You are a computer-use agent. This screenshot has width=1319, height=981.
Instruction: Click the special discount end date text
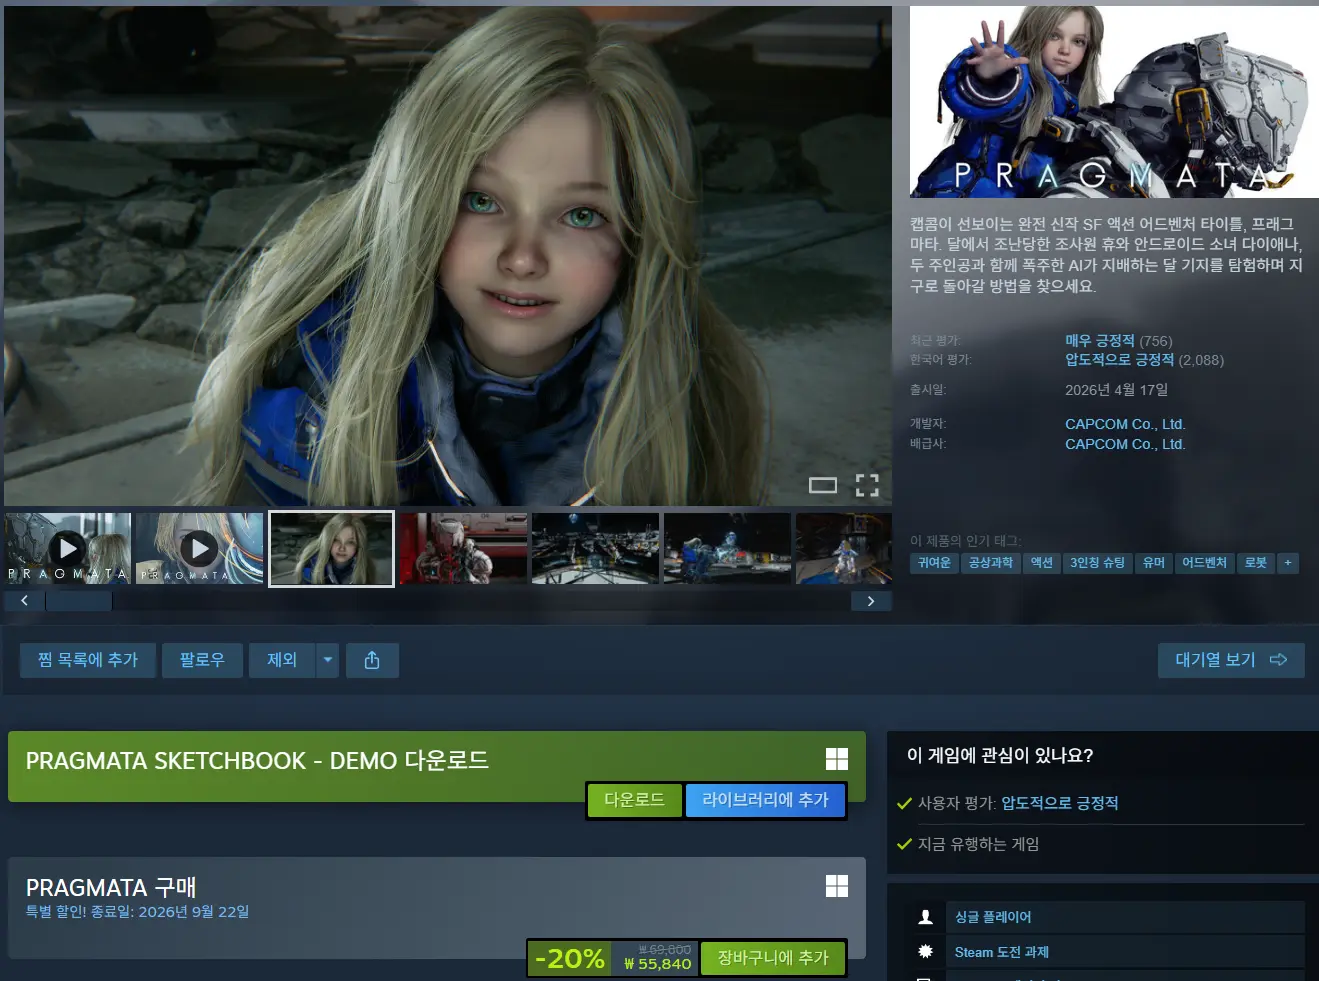click(137, 912)
